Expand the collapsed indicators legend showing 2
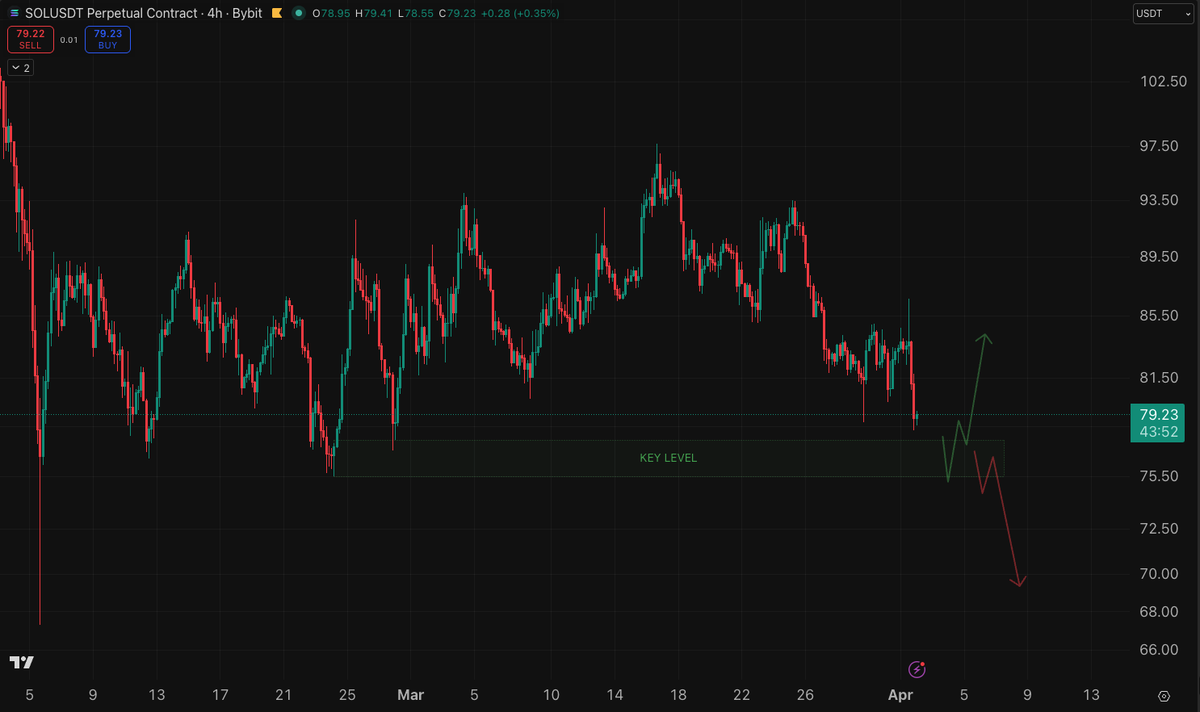Image resolution: width=1200 pixels, height=712 pixels. (20, 68)
